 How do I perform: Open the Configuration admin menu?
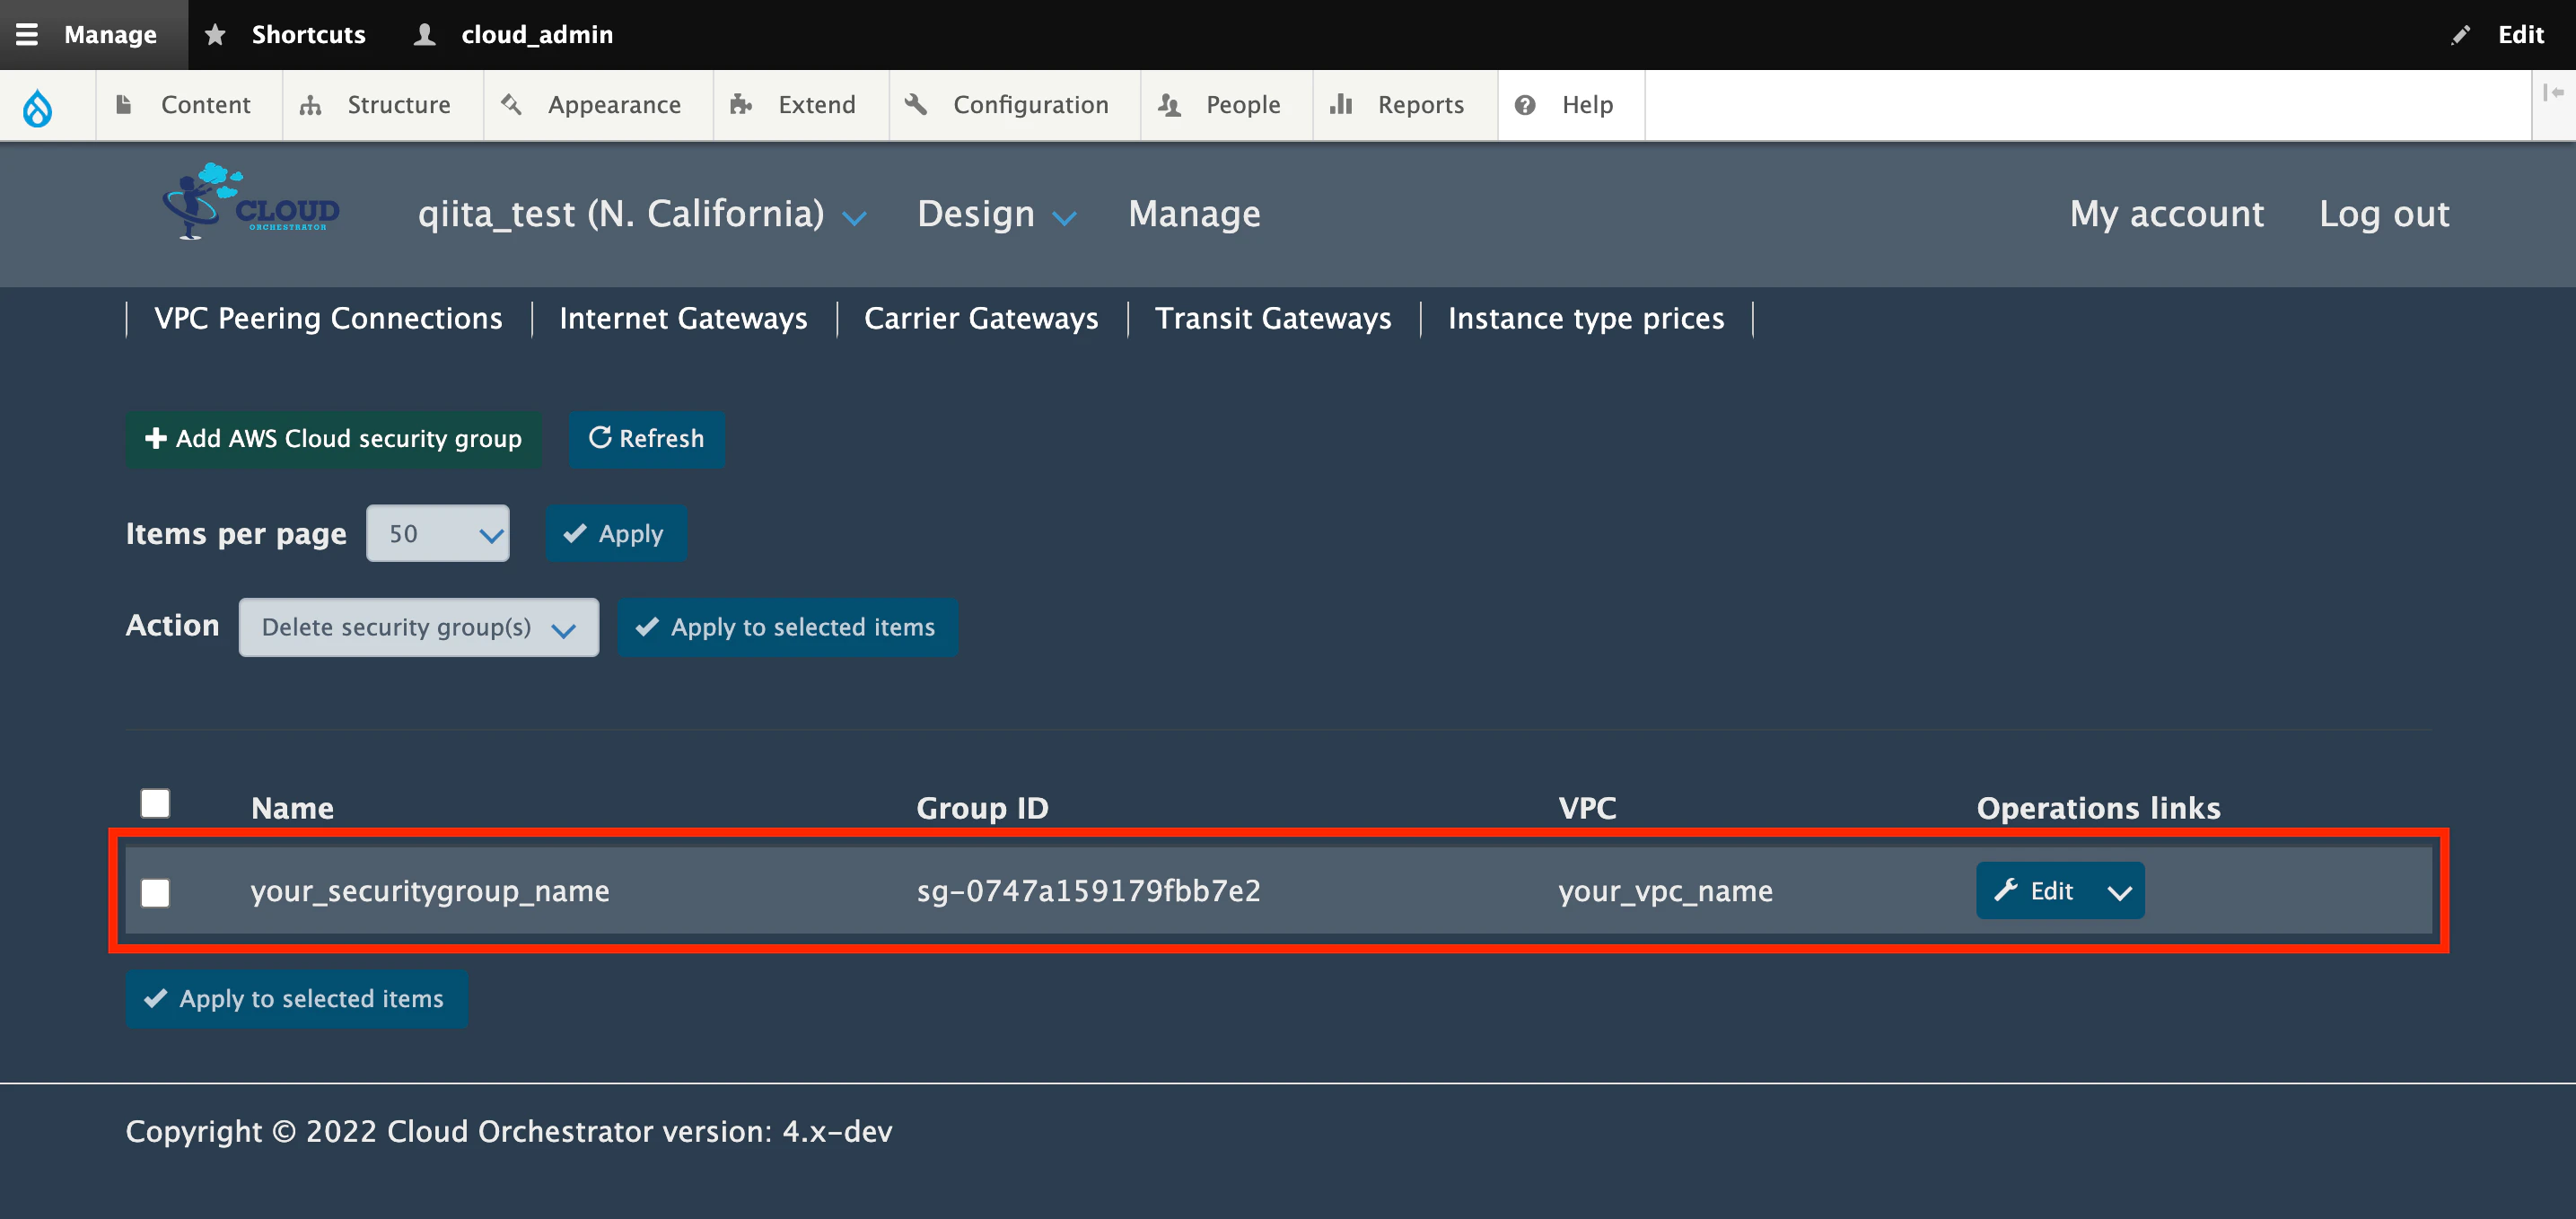point(1013,105)
